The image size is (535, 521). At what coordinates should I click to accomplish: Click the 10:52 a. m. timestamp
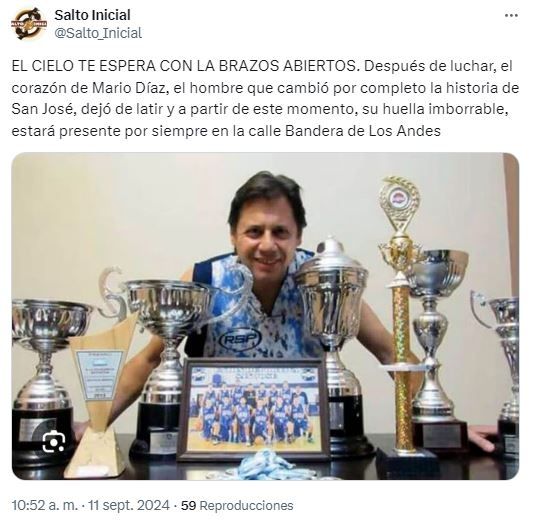pos(45,505)
